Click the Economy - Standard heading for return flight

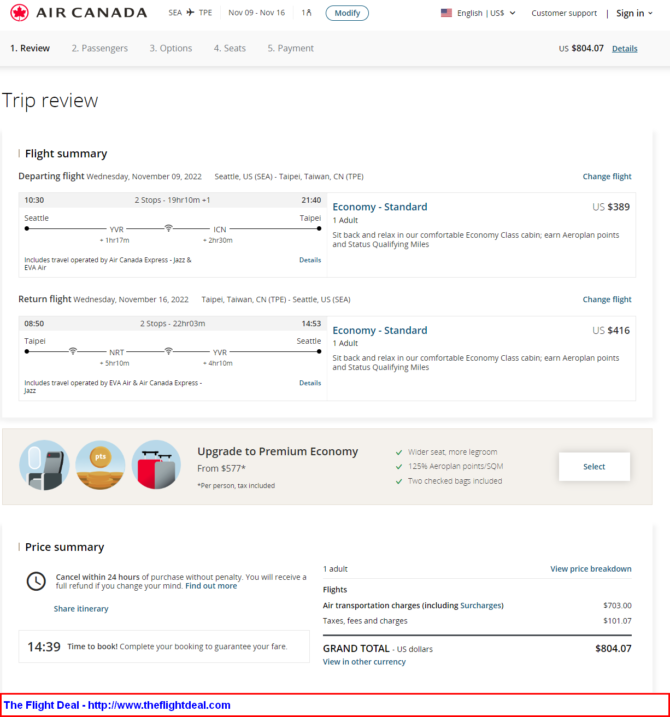pyautogui.click(x=380, y=330)
